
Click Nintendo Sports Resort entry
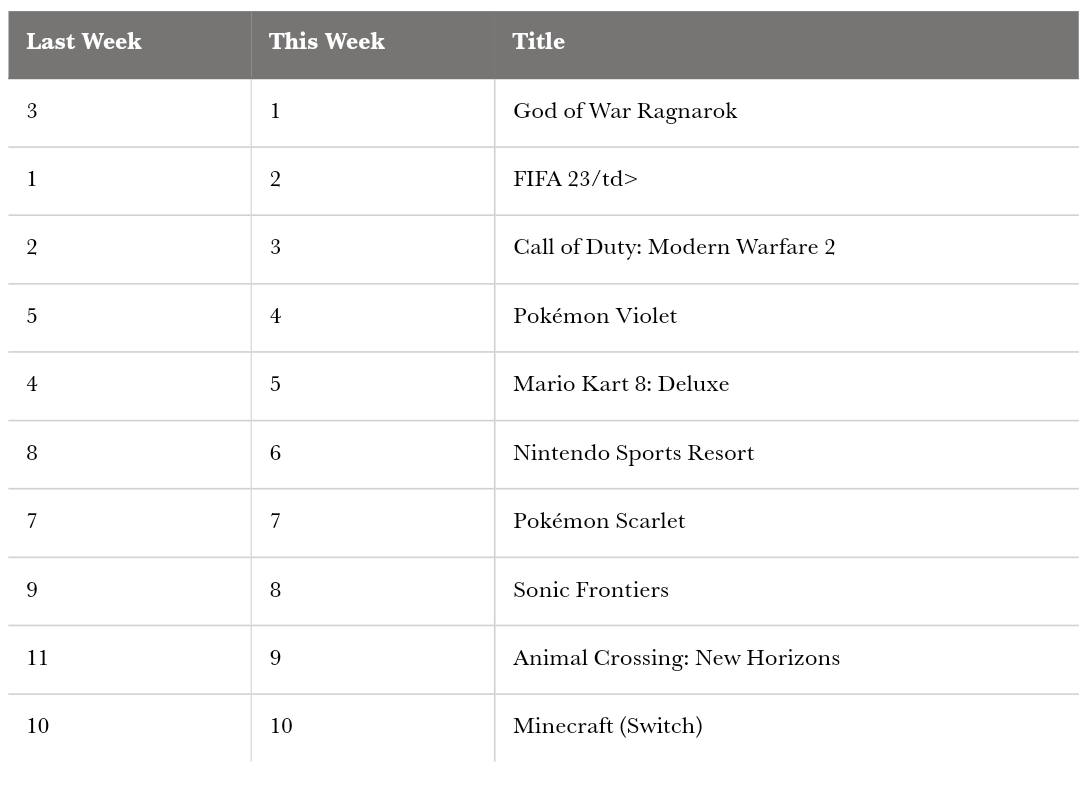coord(633,453)
